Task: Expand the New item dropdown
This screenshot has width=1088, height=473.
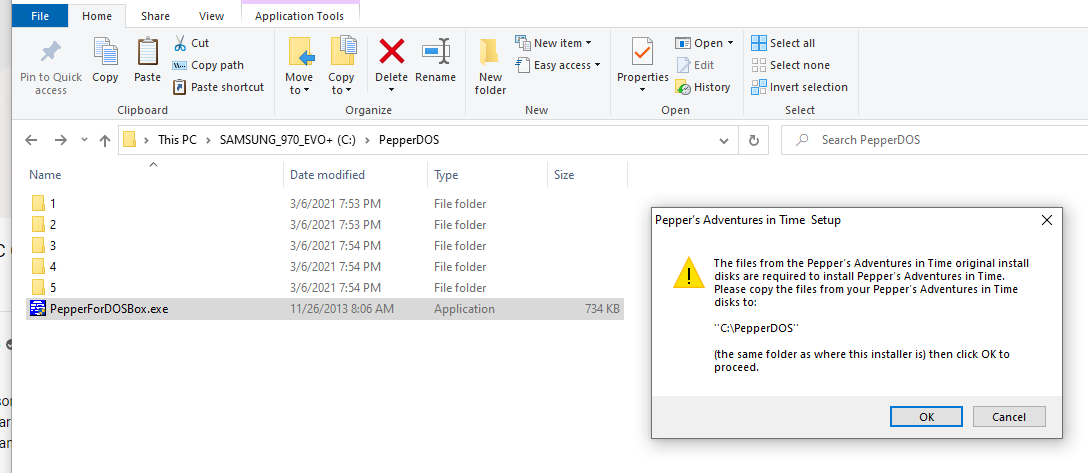Action: 554,43
